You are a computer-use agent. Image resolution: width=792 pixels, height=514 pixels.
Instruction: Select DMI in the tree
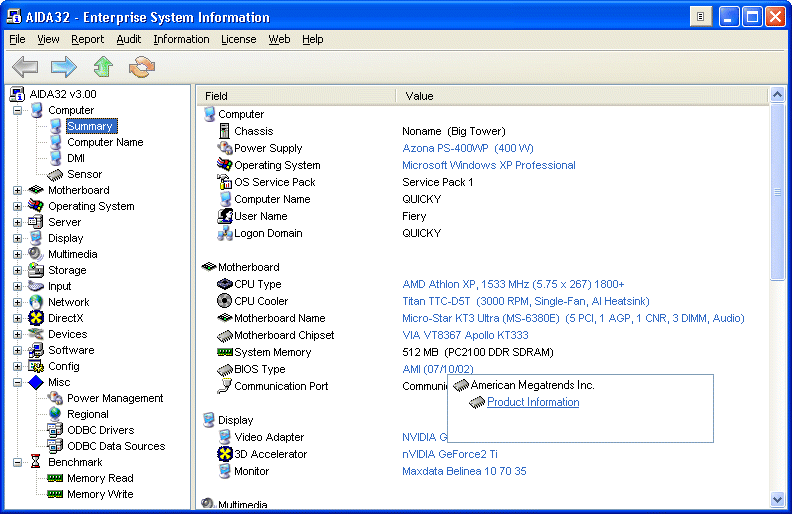[x=76, y=158]
